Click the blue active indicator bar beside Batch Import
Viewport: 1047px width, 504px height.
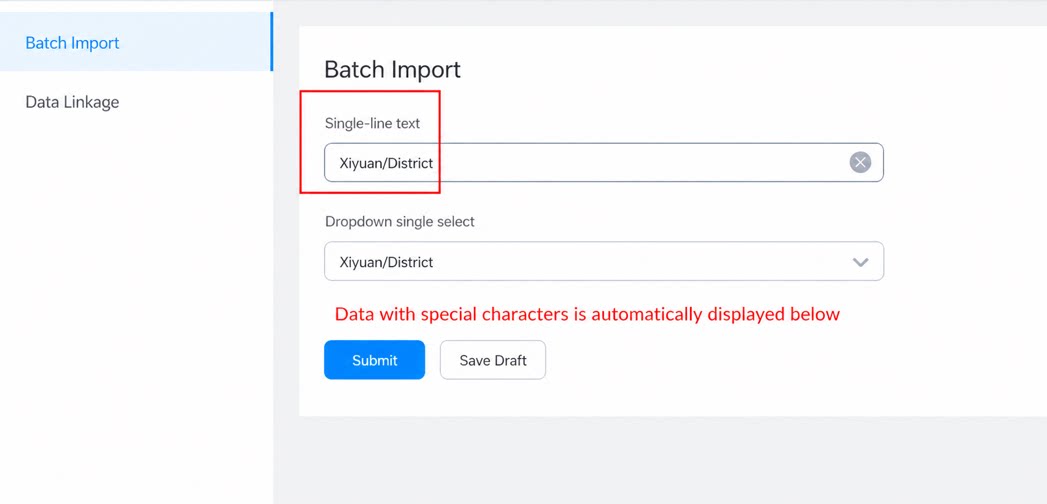271,41
